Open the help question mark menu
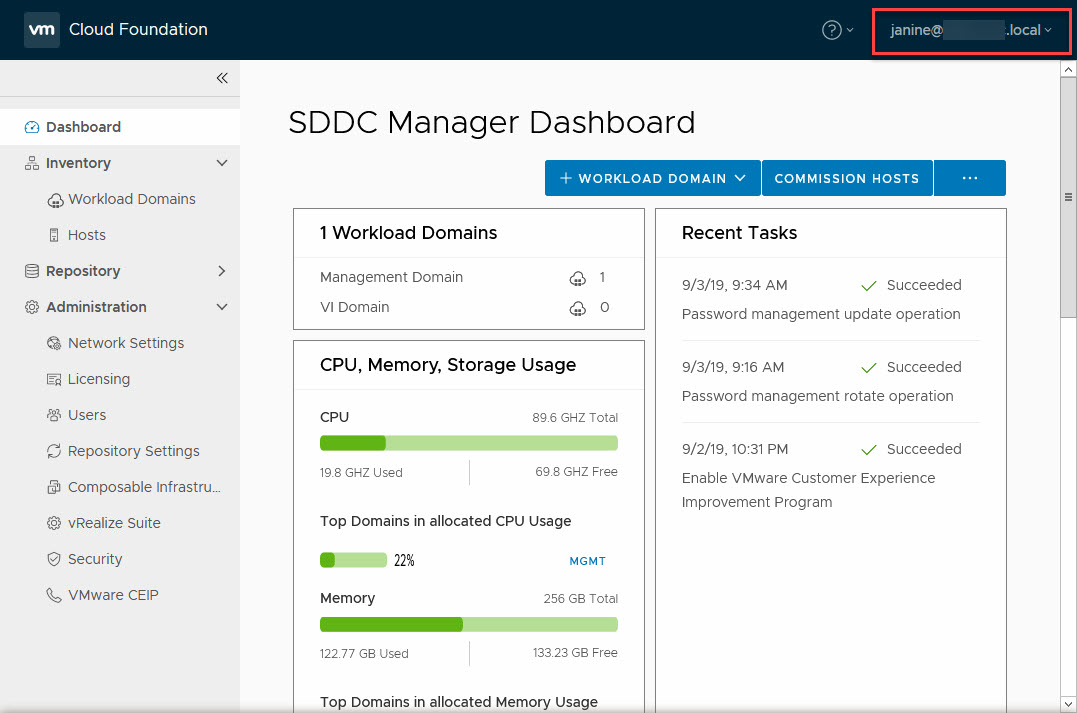1077x713 pixels. click(837, 30)
